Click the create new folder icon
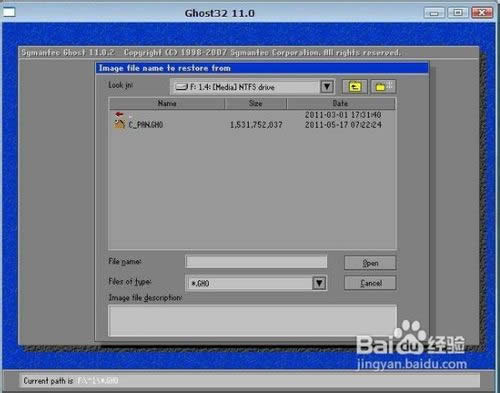 click(383, 87)
